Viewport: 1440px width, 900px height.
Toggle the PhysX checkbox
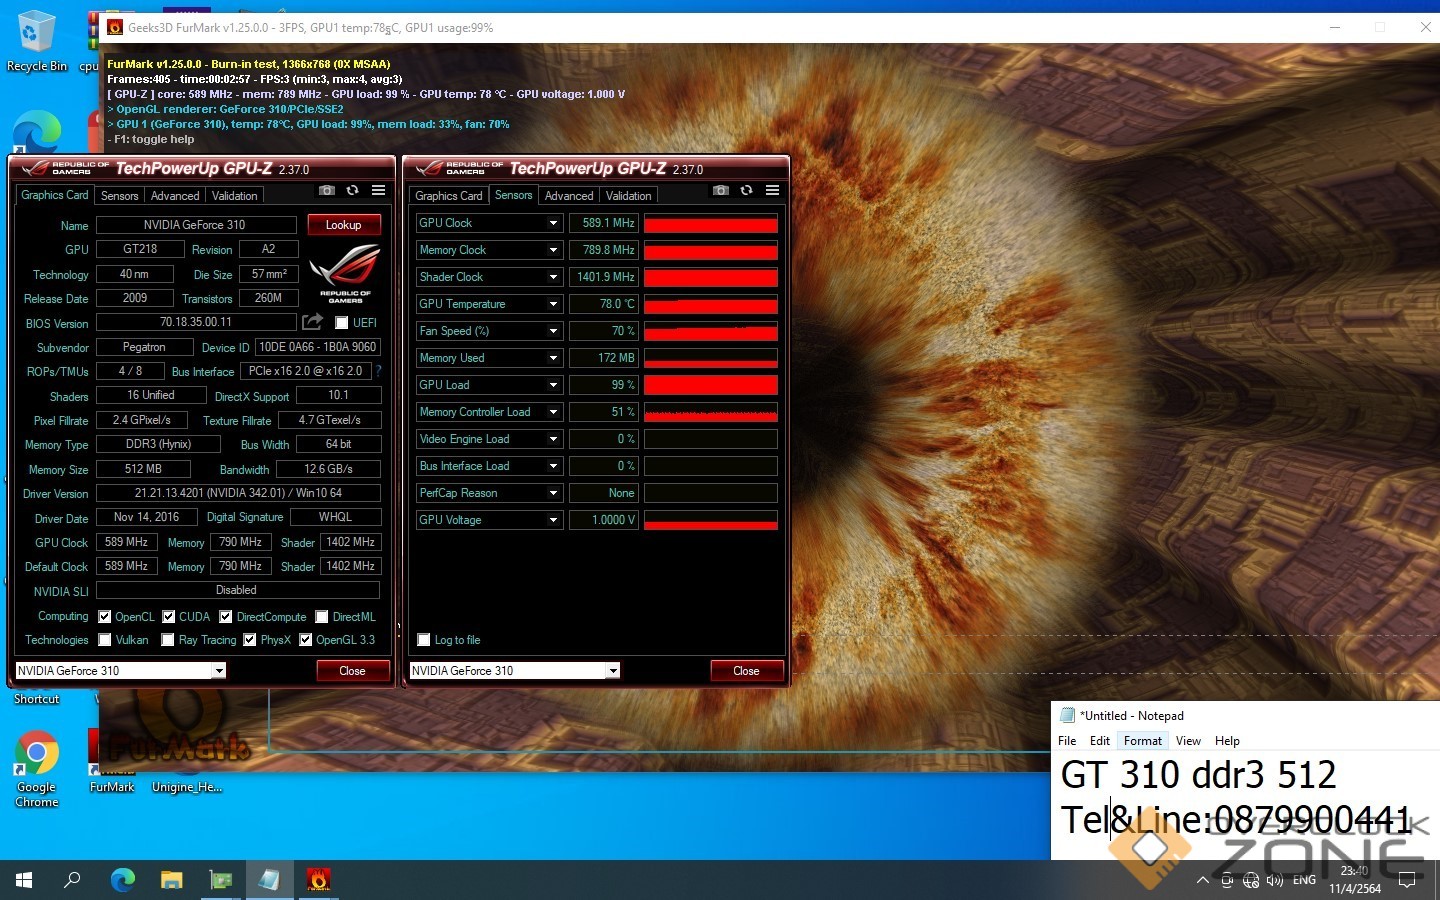[250, 640]
